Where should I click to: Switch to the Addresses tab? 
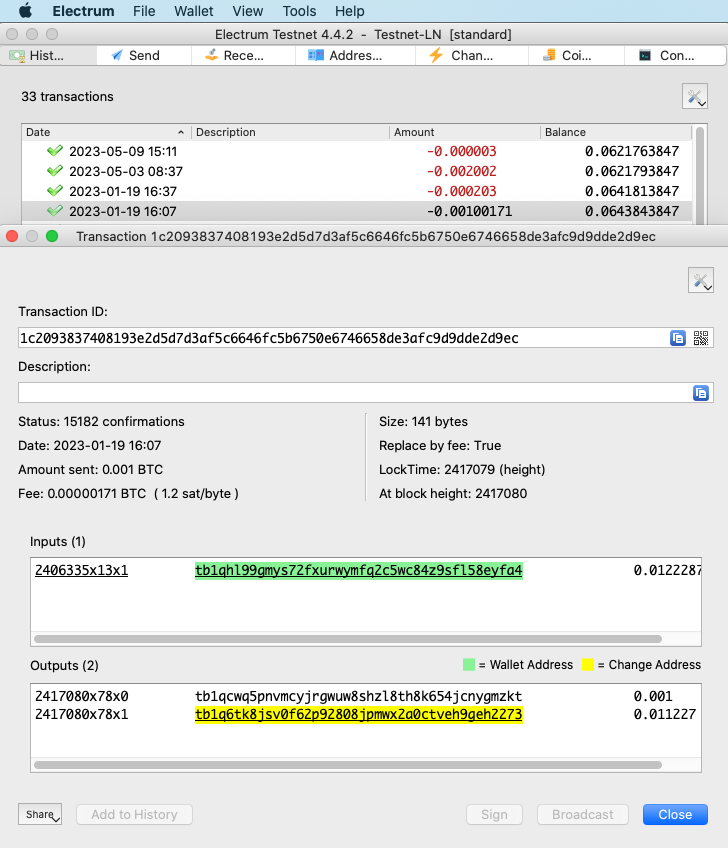tap(355, 56)
